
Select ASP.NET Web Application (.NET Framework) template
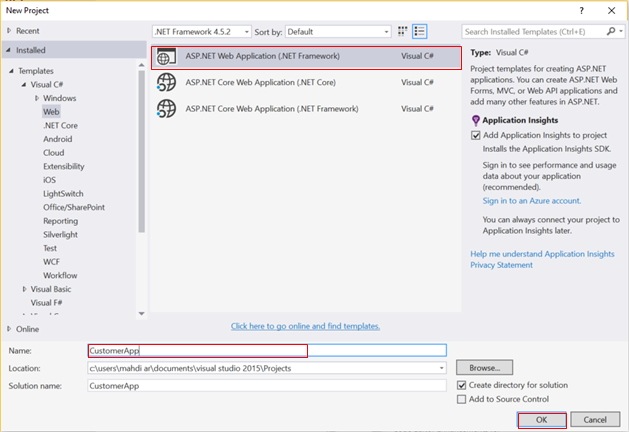306,57
